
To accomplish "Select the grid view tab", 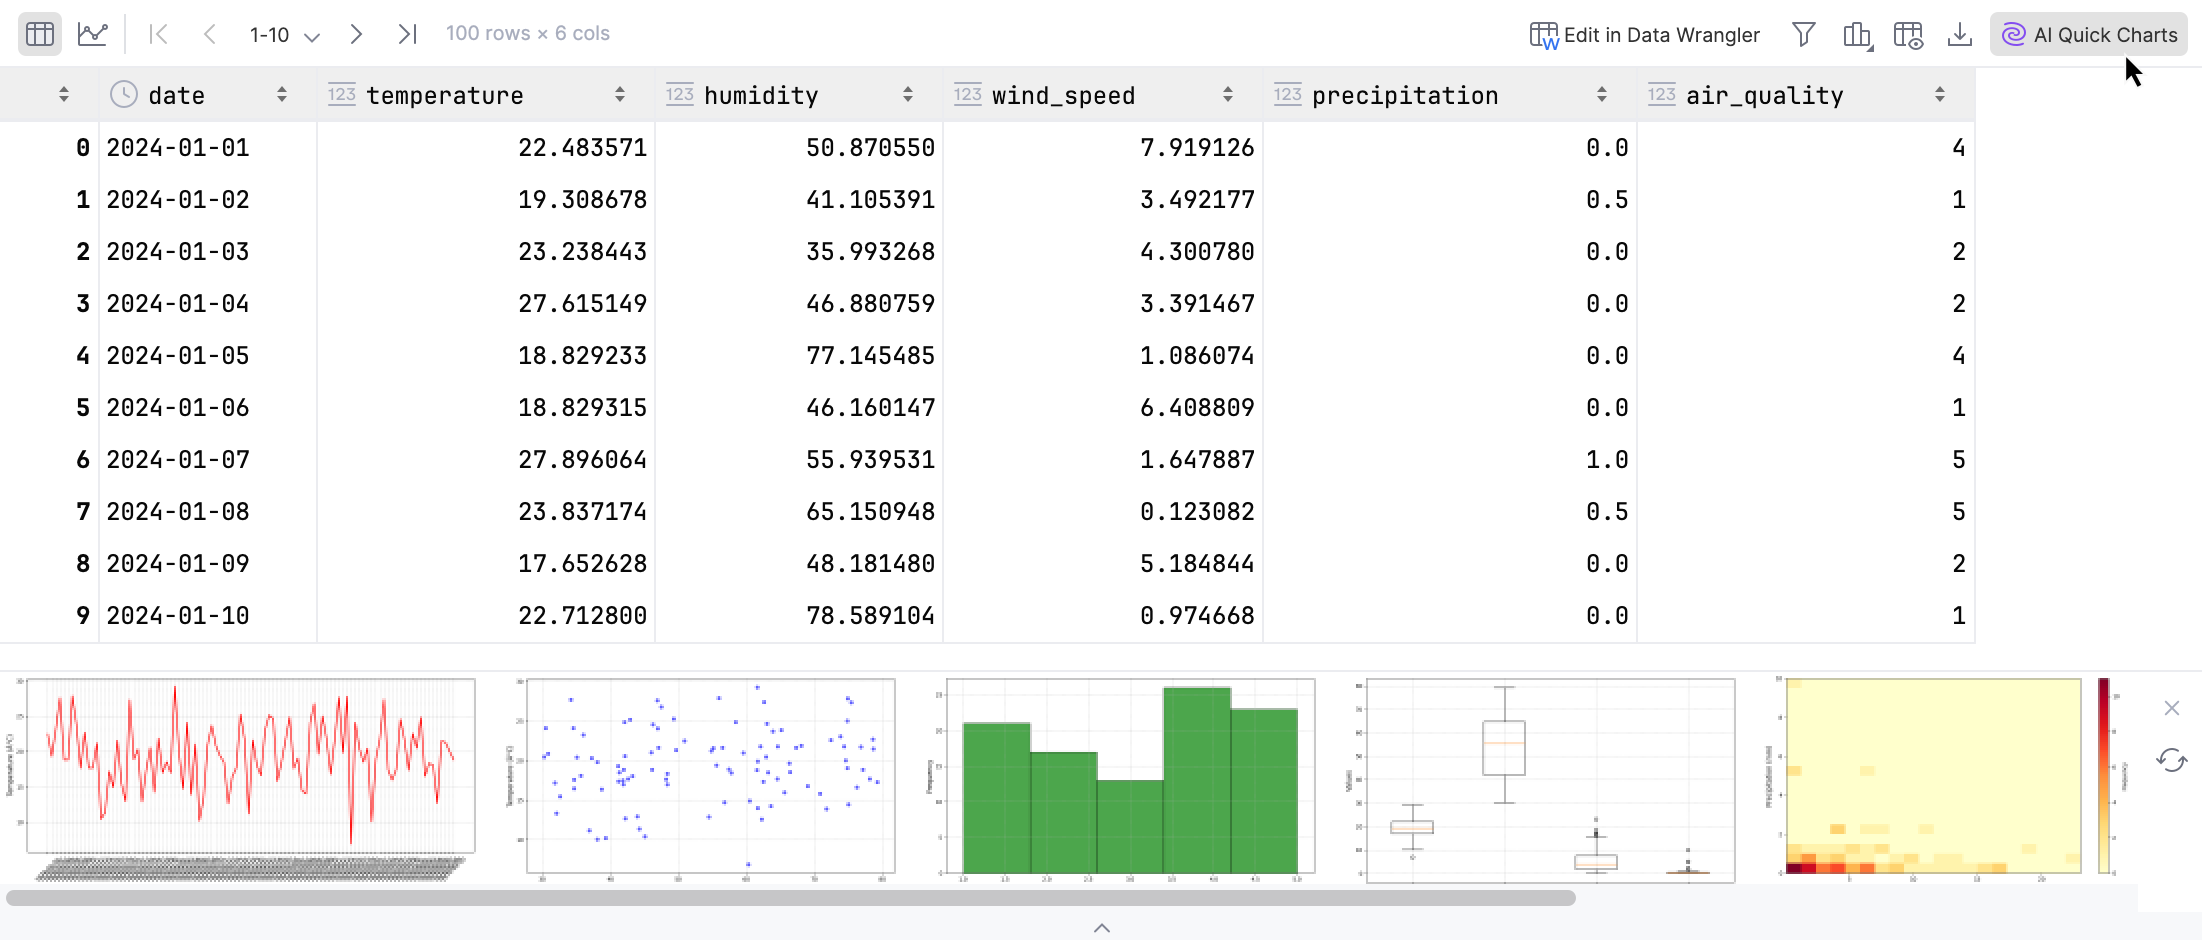I will (39, 33).
